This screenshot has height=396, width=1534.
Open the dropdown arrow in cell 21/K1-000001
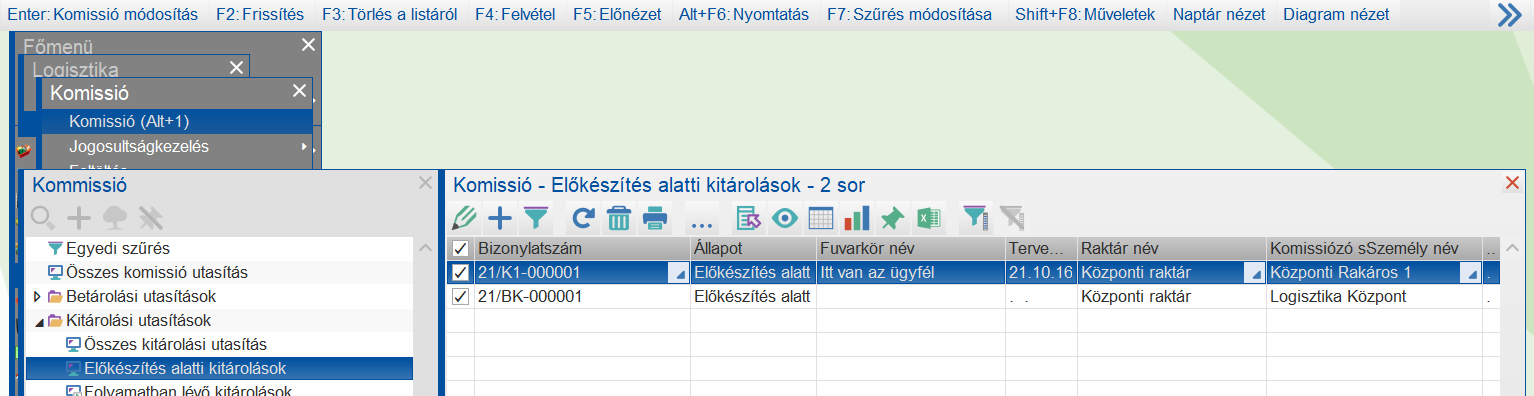(680, 273)
